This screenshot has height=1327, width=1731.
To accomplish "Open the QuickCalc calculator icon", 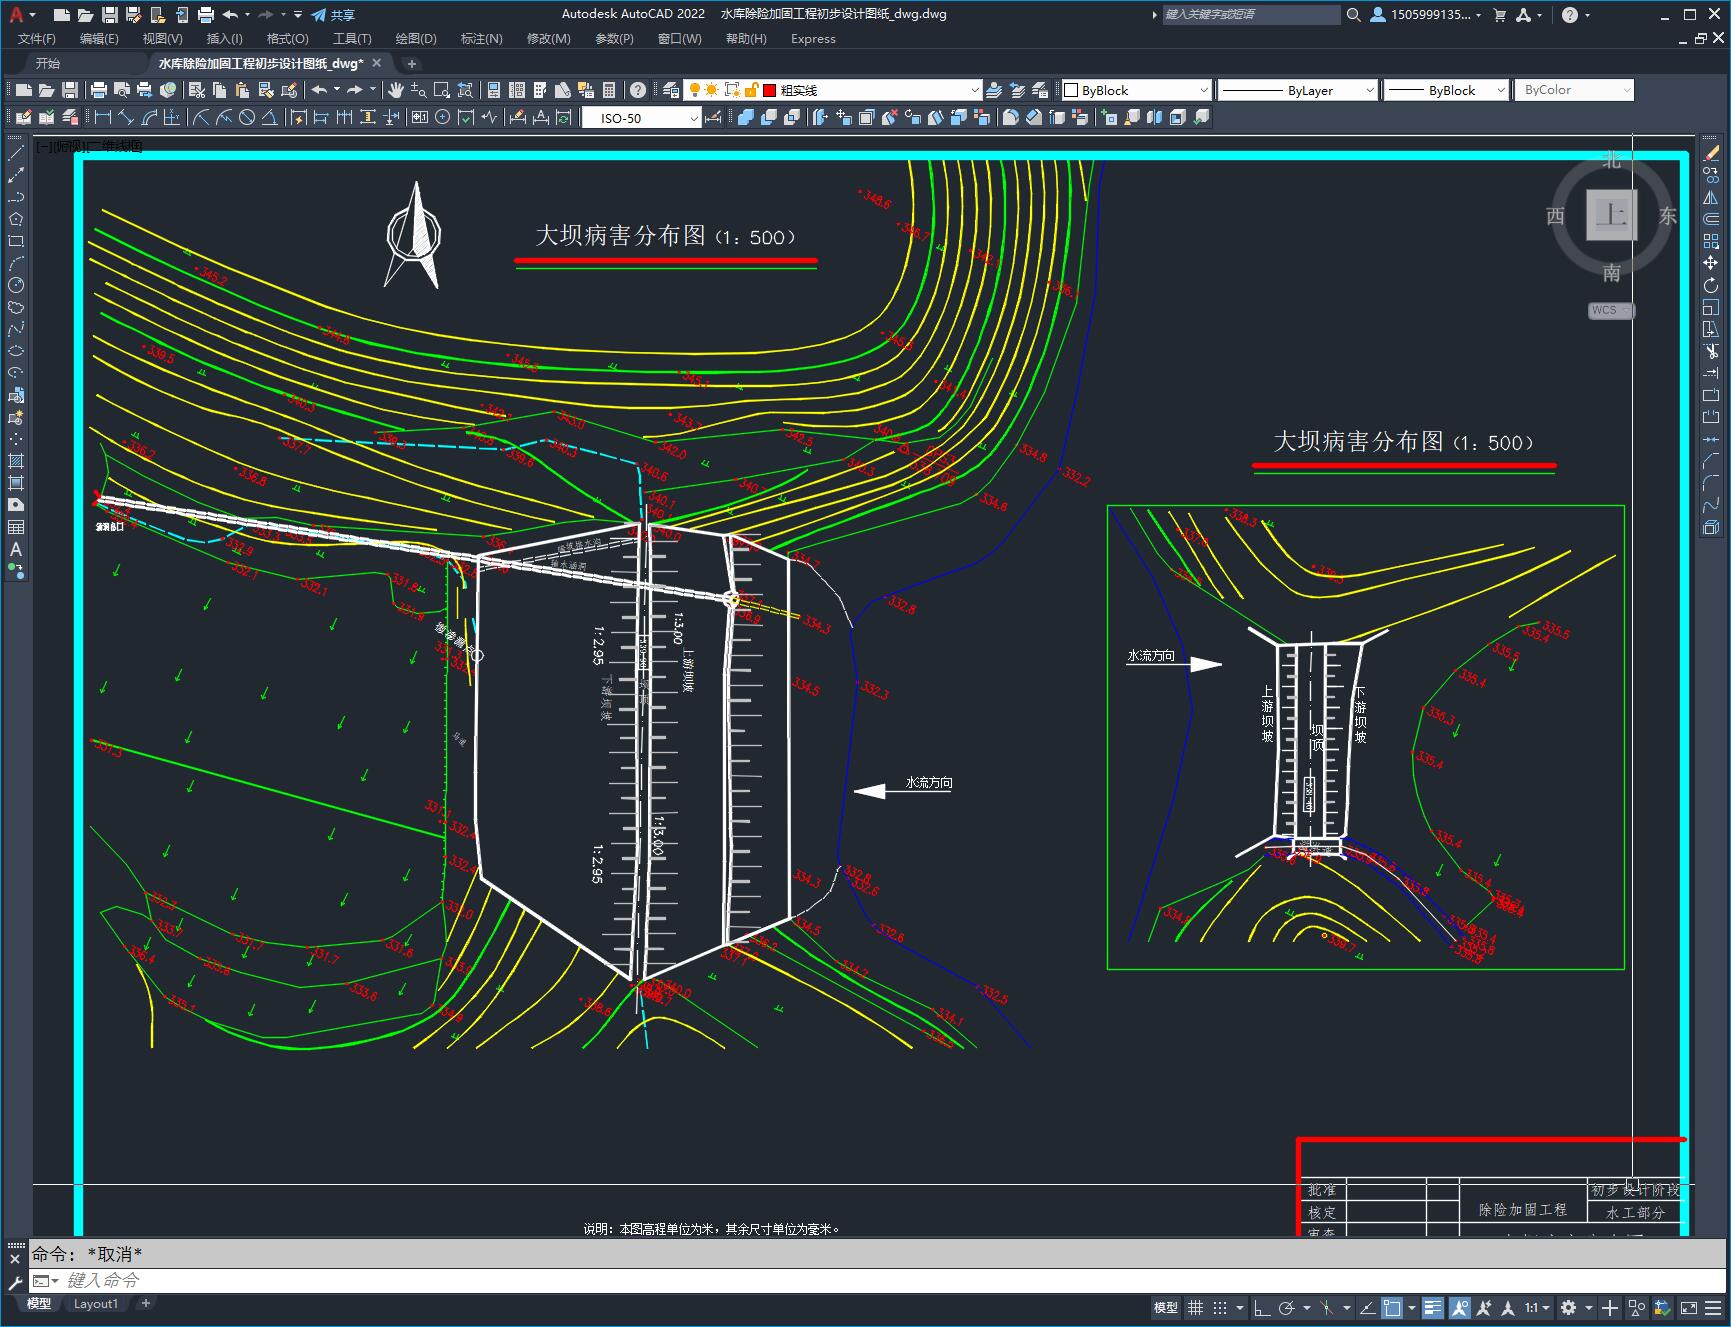I will (x=609, y=90).
